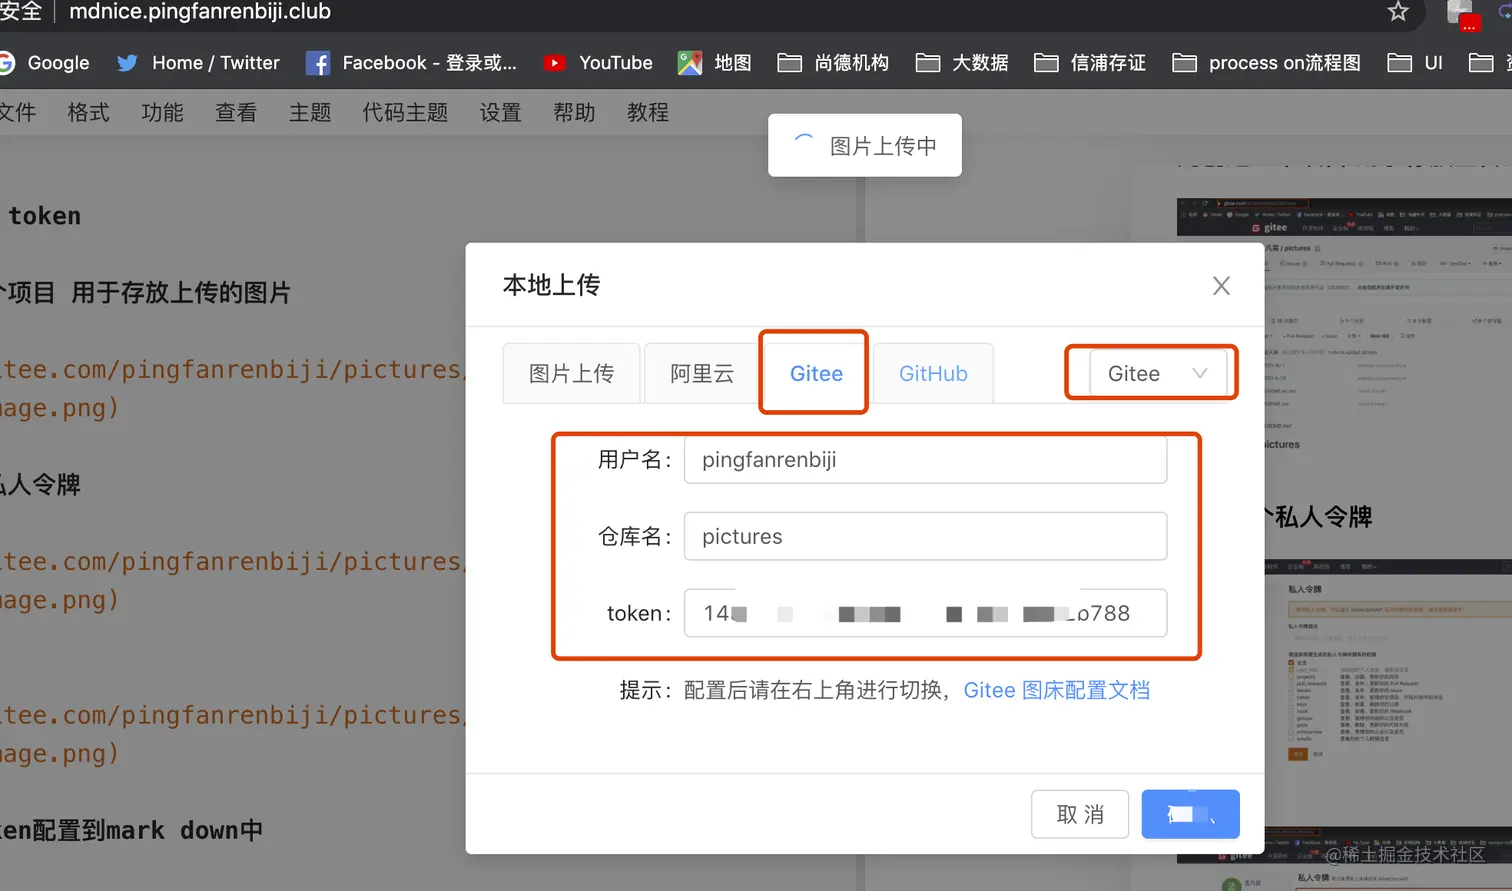Open the 查看 menu
1512x891 pixels.
[236, 112]
